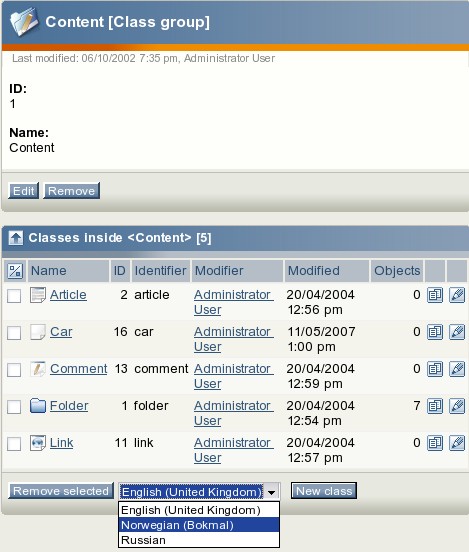Tick the checkbox for Article row
Image resolution: width=469 pixels, height=552 pixels.
[x=14, y=296]
